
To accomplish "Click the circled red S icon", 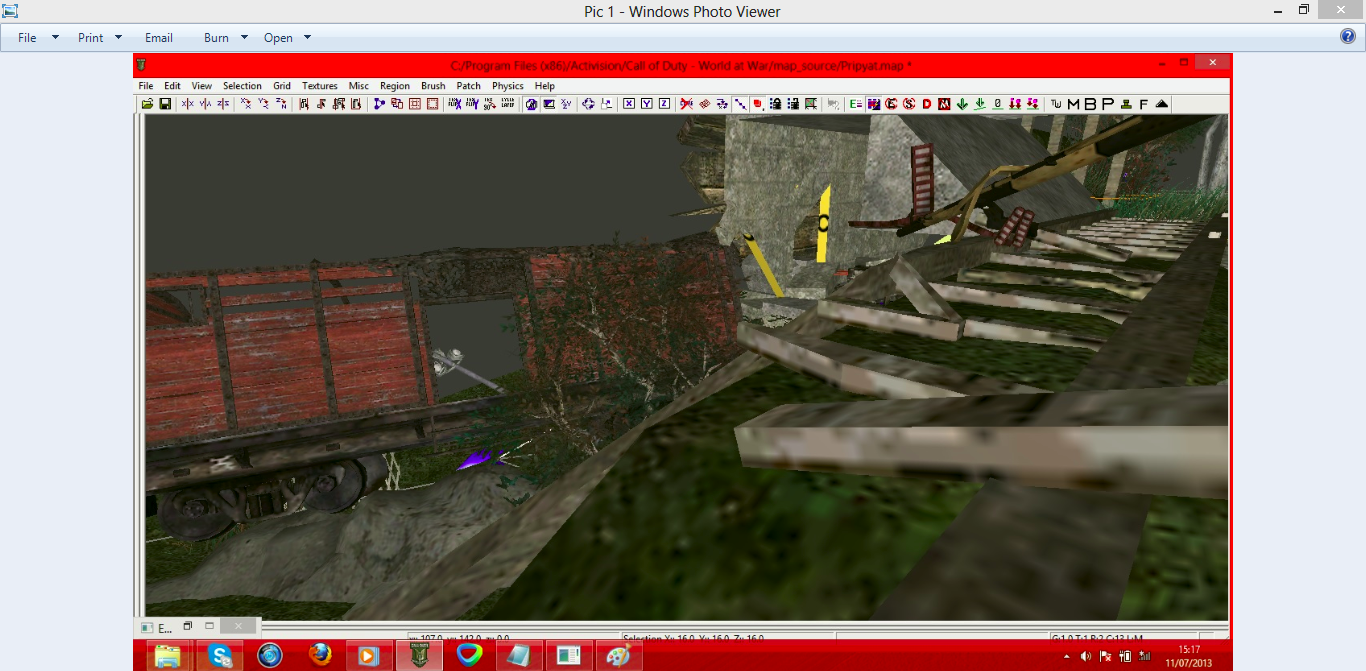I will [x=909, y=104].
